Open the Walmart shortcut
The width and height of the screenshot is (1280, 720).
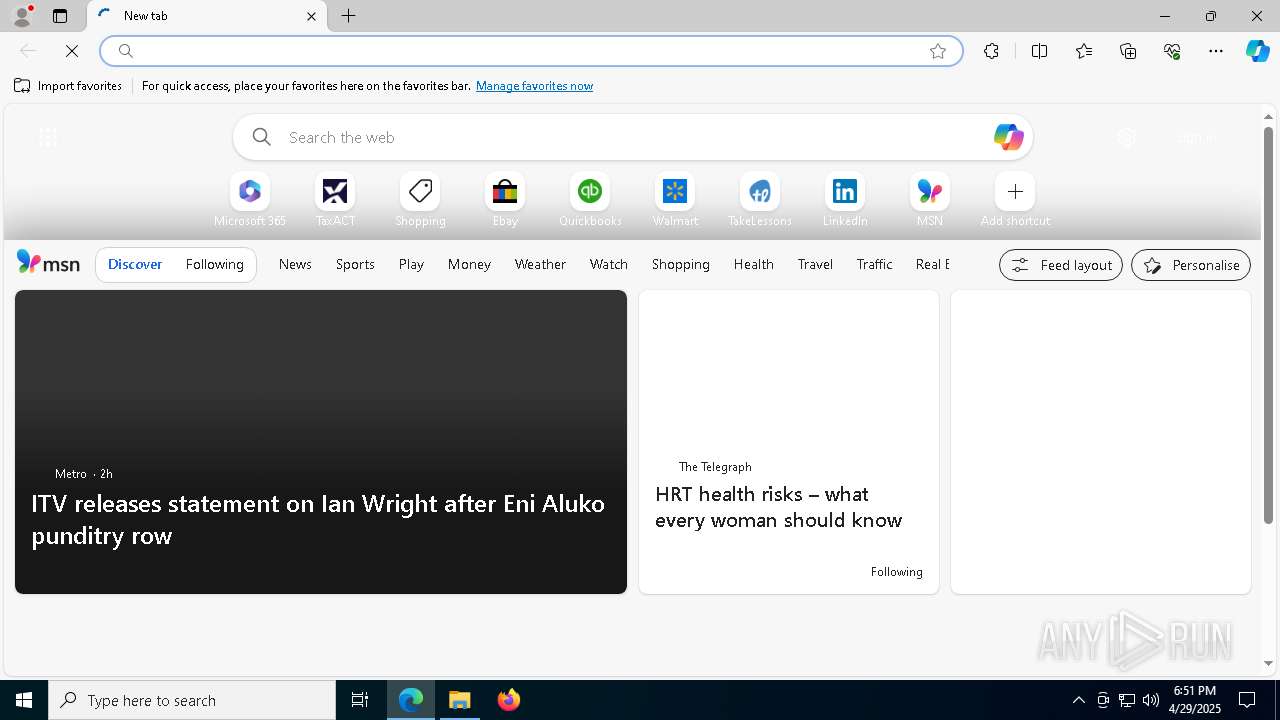(675, 200)
